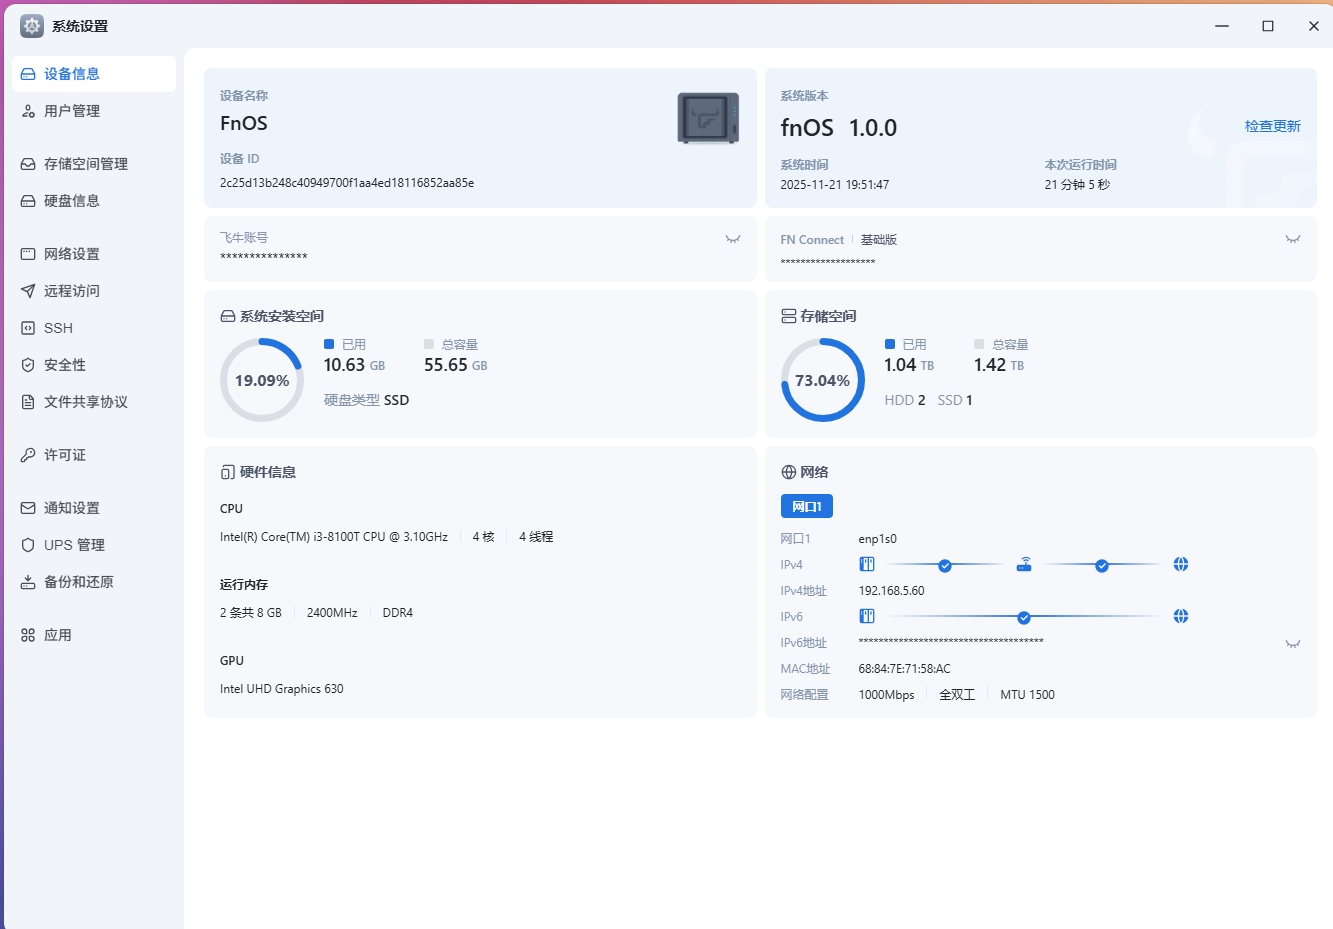Click the IPv4 address 192.168.5.60
Viewport: 1333px width, 929px height.
892,591
